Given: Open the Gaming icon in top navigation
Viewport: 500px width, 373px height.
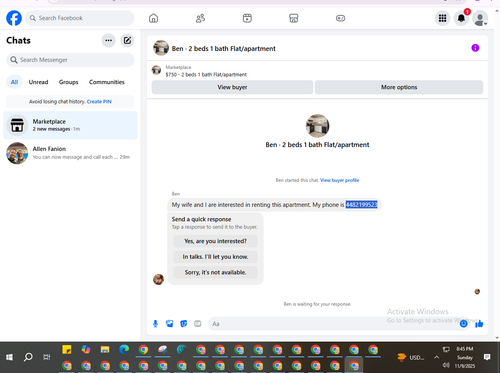Looking at the screenshot, I should (x=340, y=18).
